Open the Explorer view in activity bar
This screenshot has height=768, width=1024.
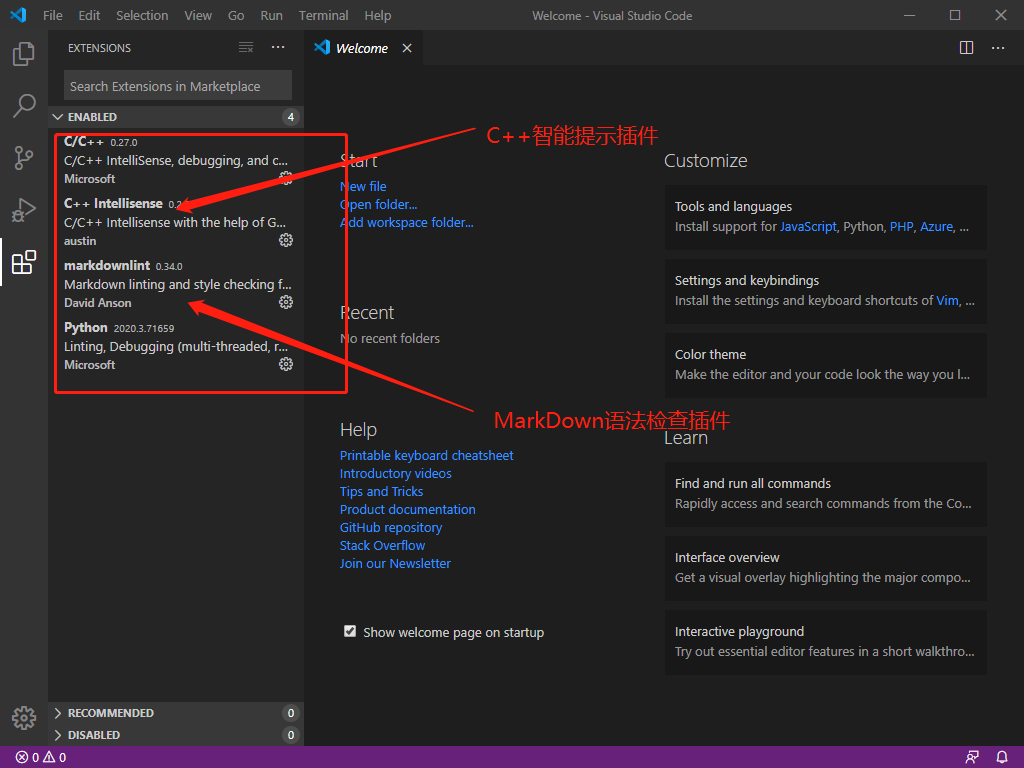(x=24, y=54)
